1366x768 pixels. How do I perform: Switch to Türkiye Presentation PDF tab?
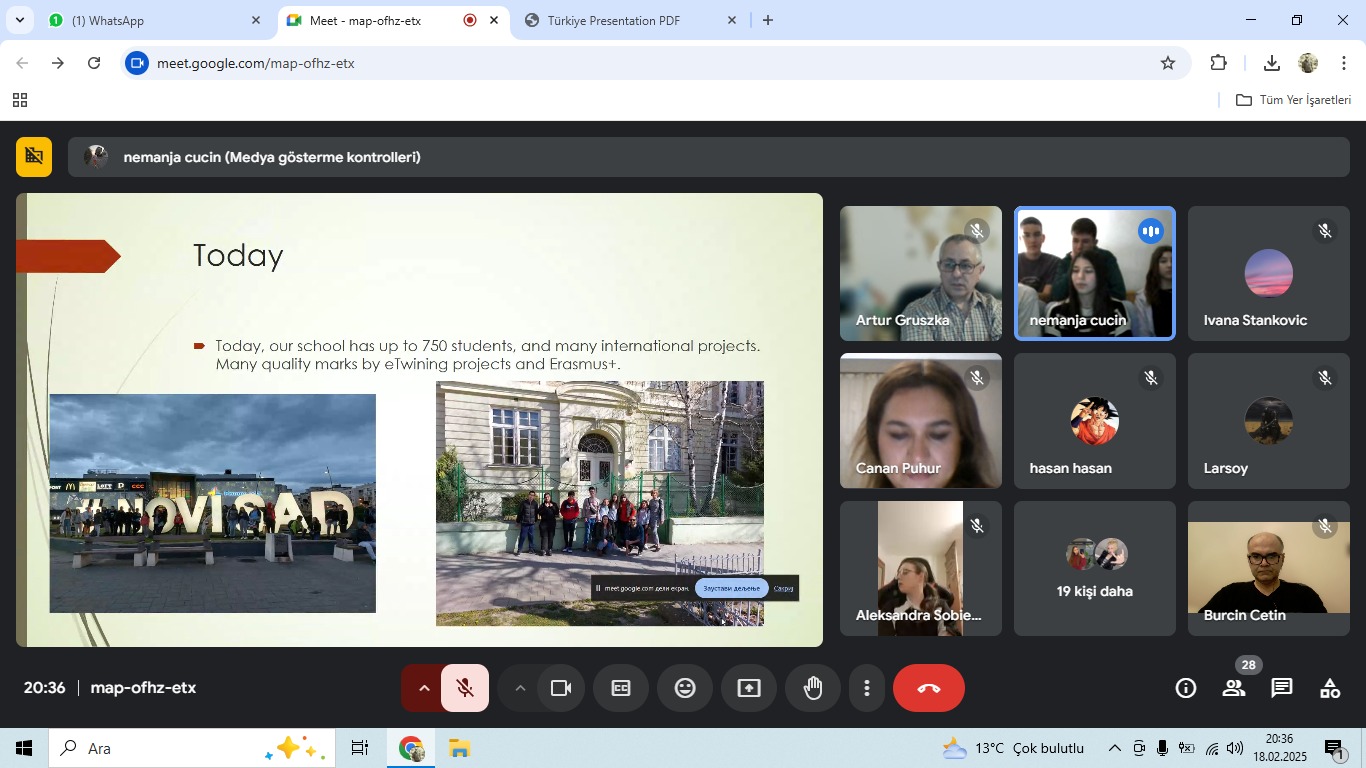coord(620,20)
